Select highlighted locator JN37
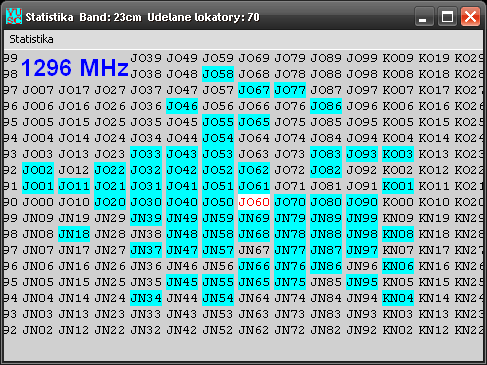The image size is (487, 365). click(x=146, y=250)
